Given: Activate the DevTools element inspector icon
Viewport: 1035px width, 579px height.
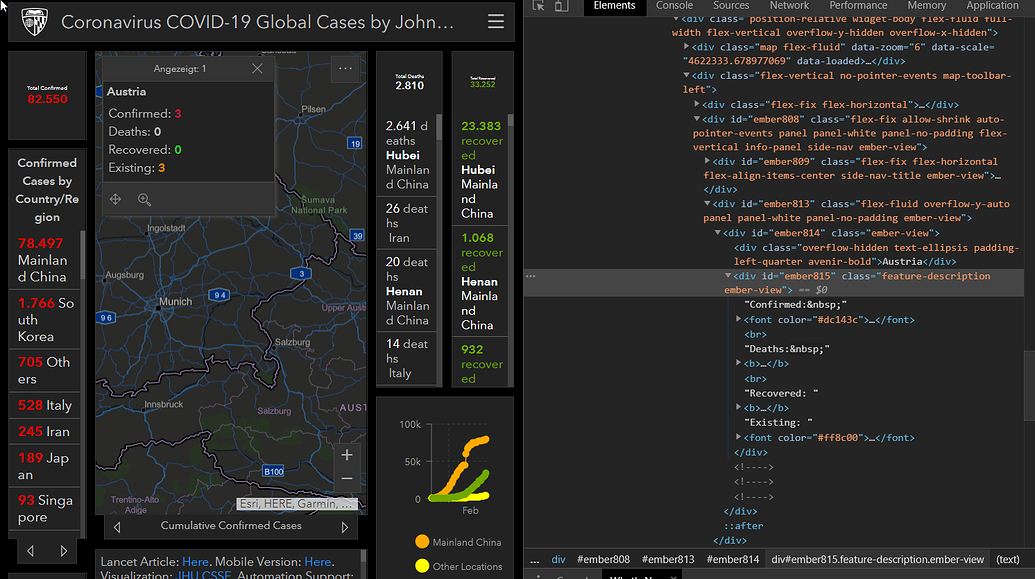Looking at the screenshot, I should tap(539, 6).
